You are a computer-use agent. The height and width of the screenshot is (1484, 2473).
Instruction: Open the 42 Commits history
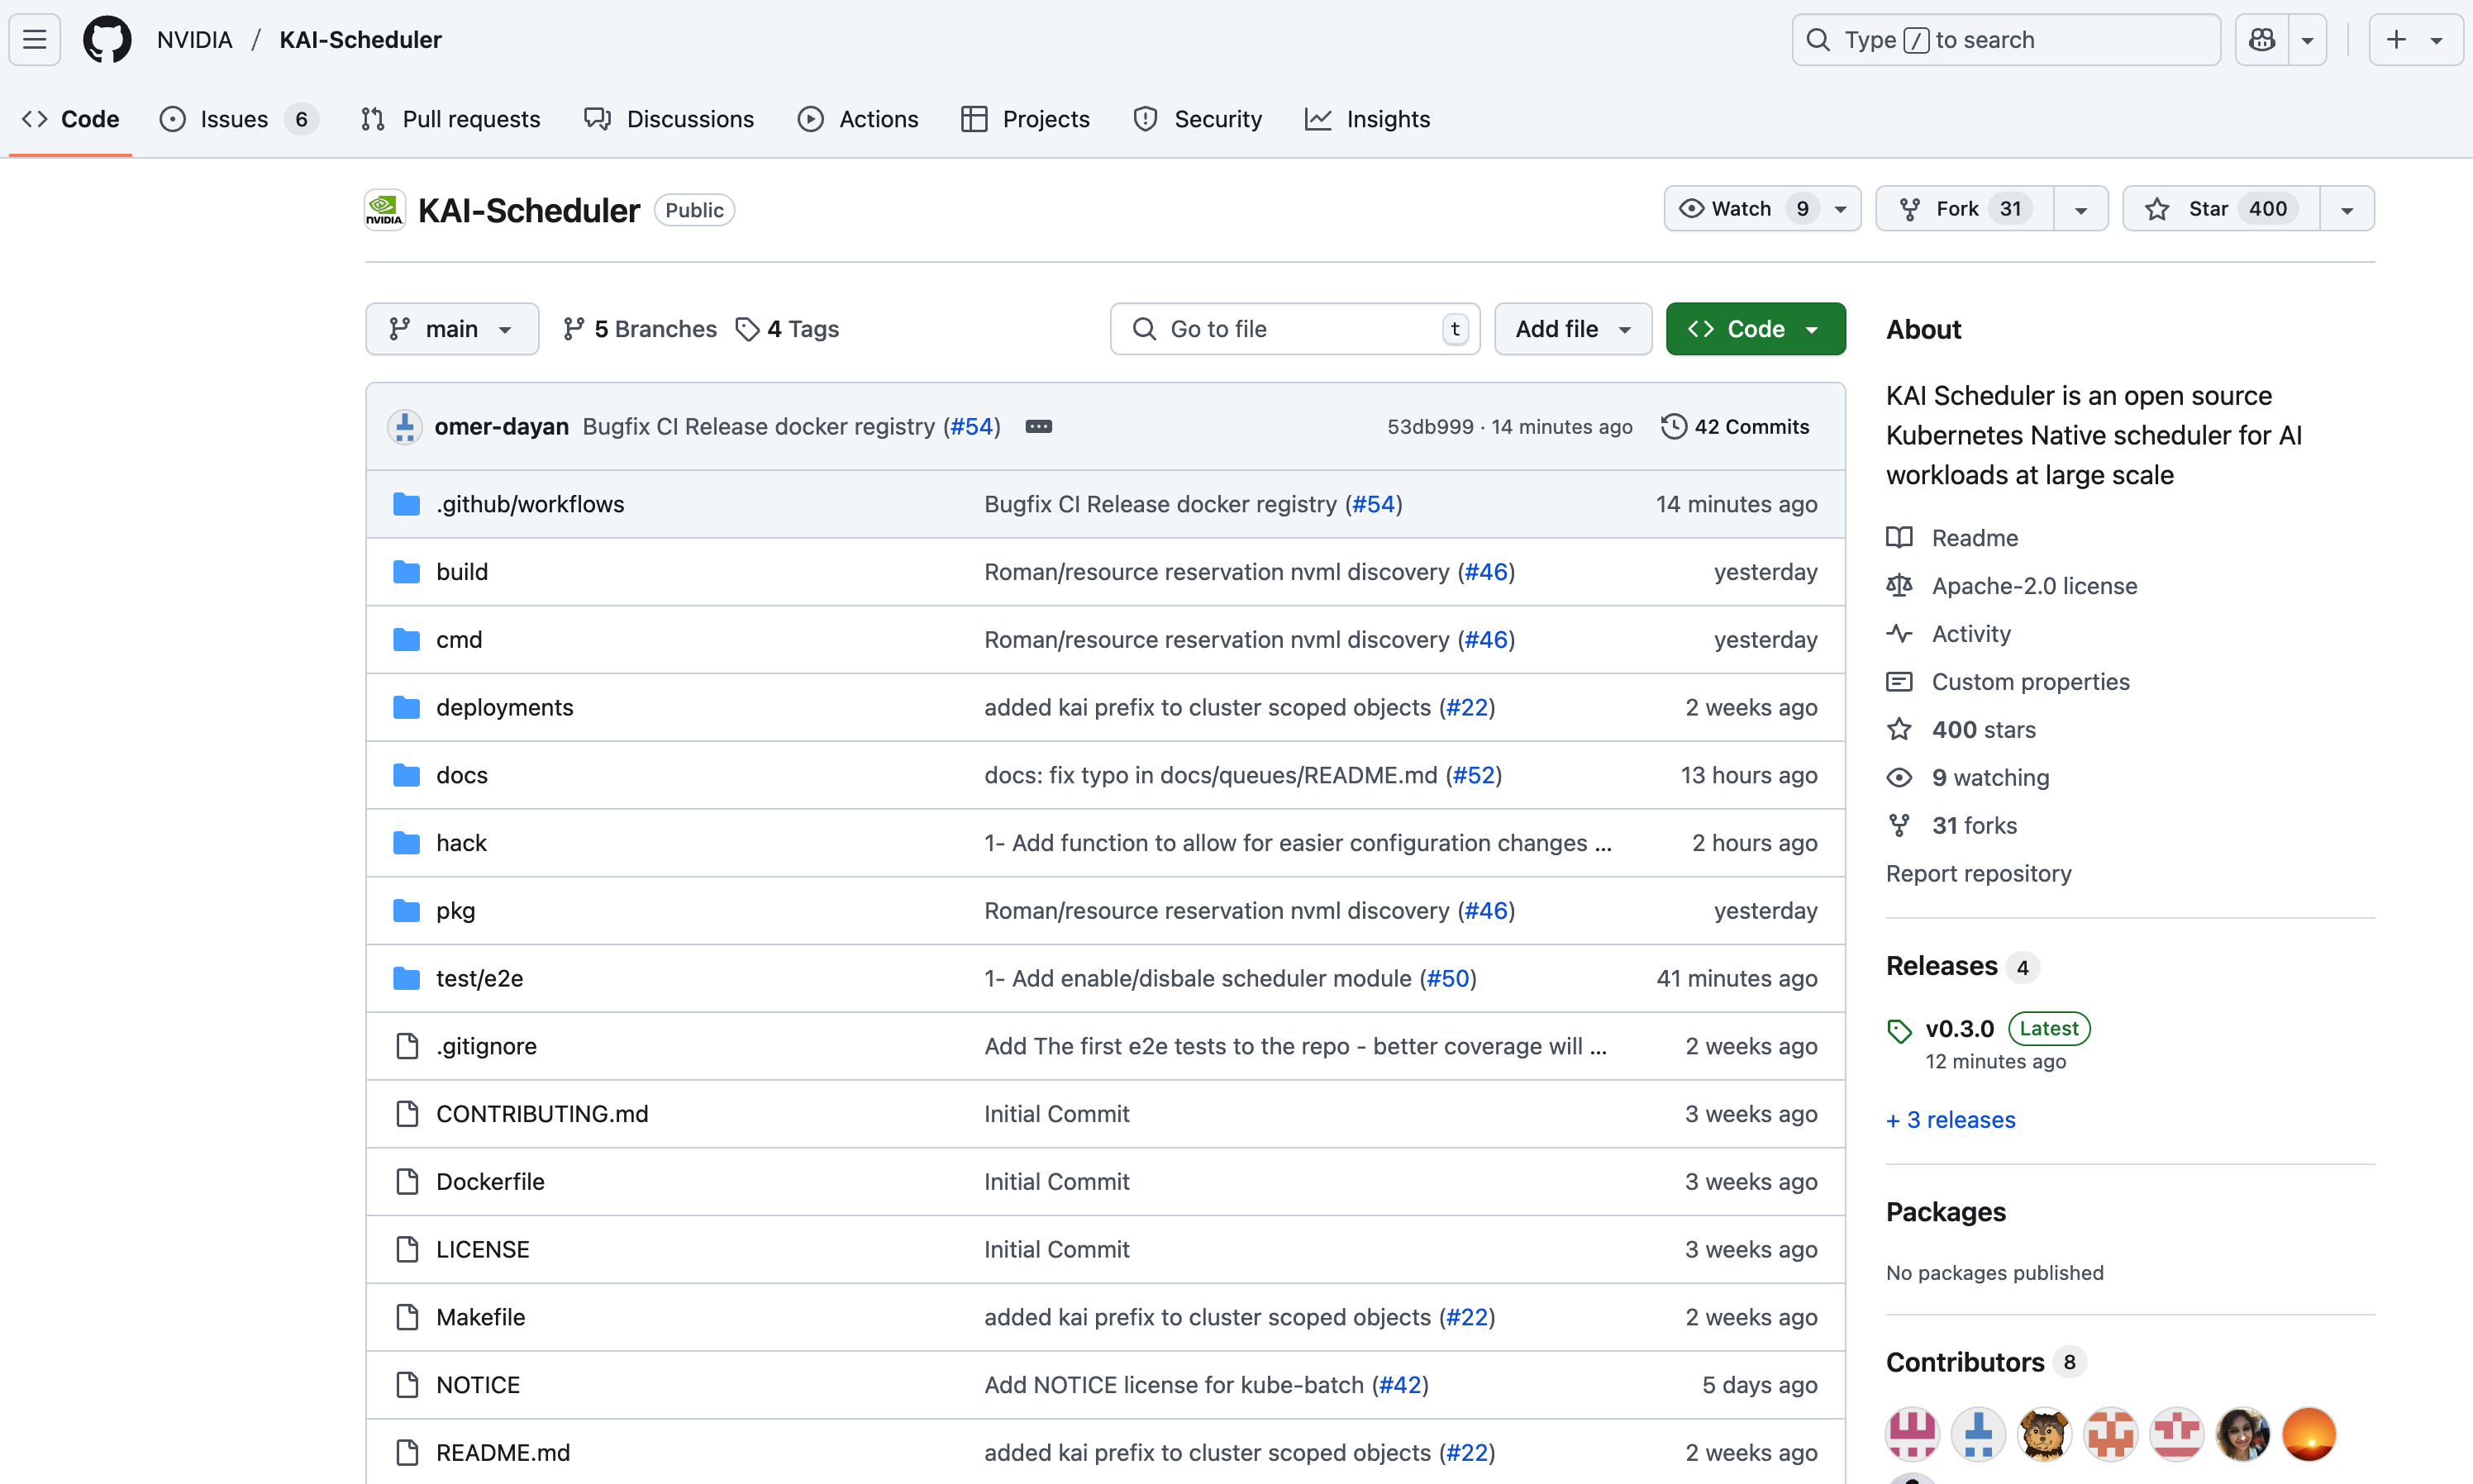1735,427
